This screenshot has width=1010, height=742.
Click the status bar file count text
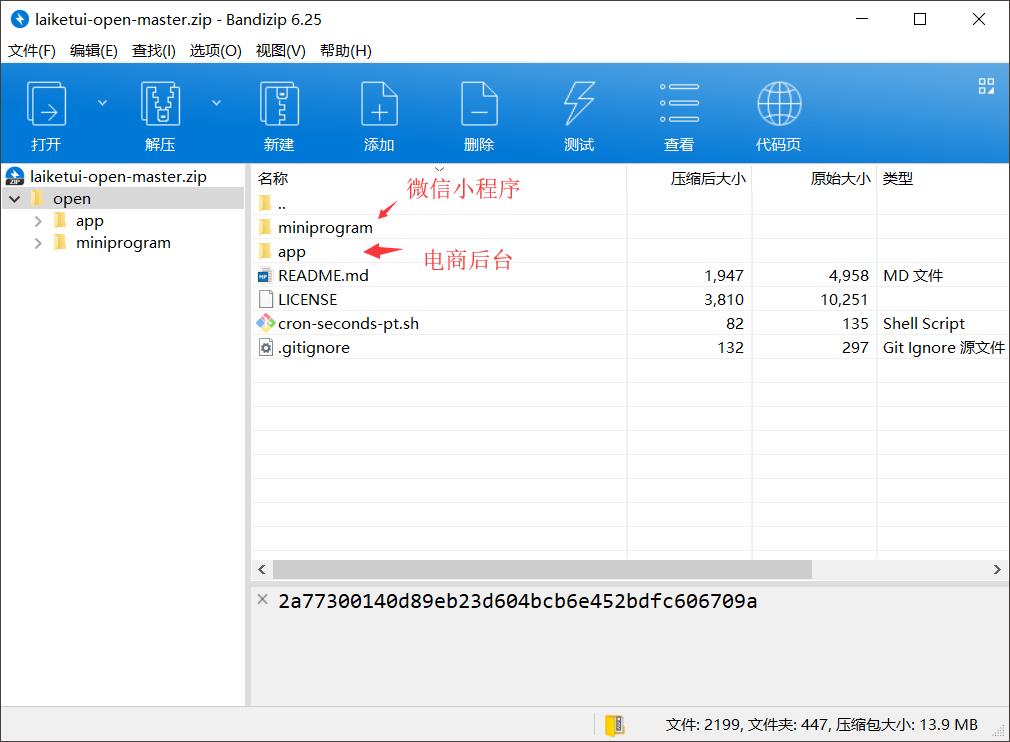pos(821,725)
